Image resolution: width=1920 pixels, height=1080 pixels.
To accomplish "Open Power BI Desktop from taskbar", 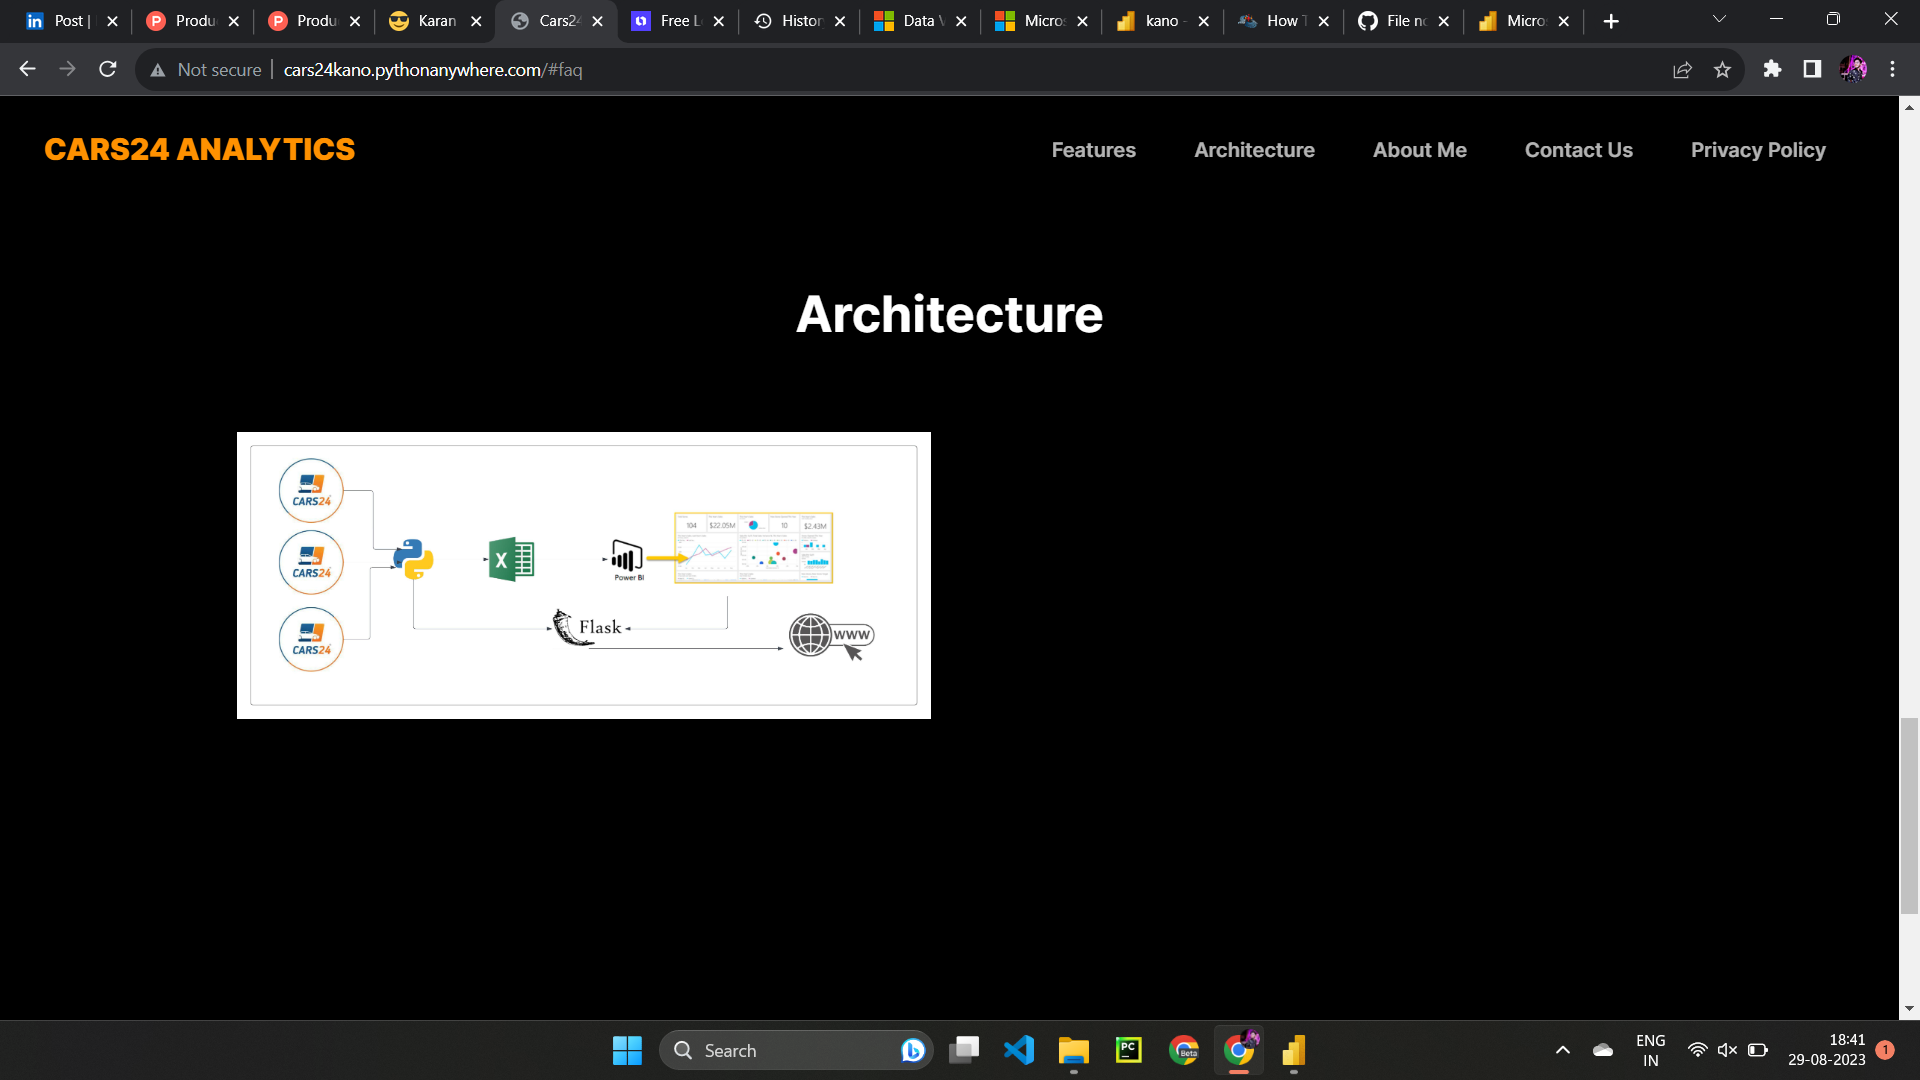I will [1294, 1050].
